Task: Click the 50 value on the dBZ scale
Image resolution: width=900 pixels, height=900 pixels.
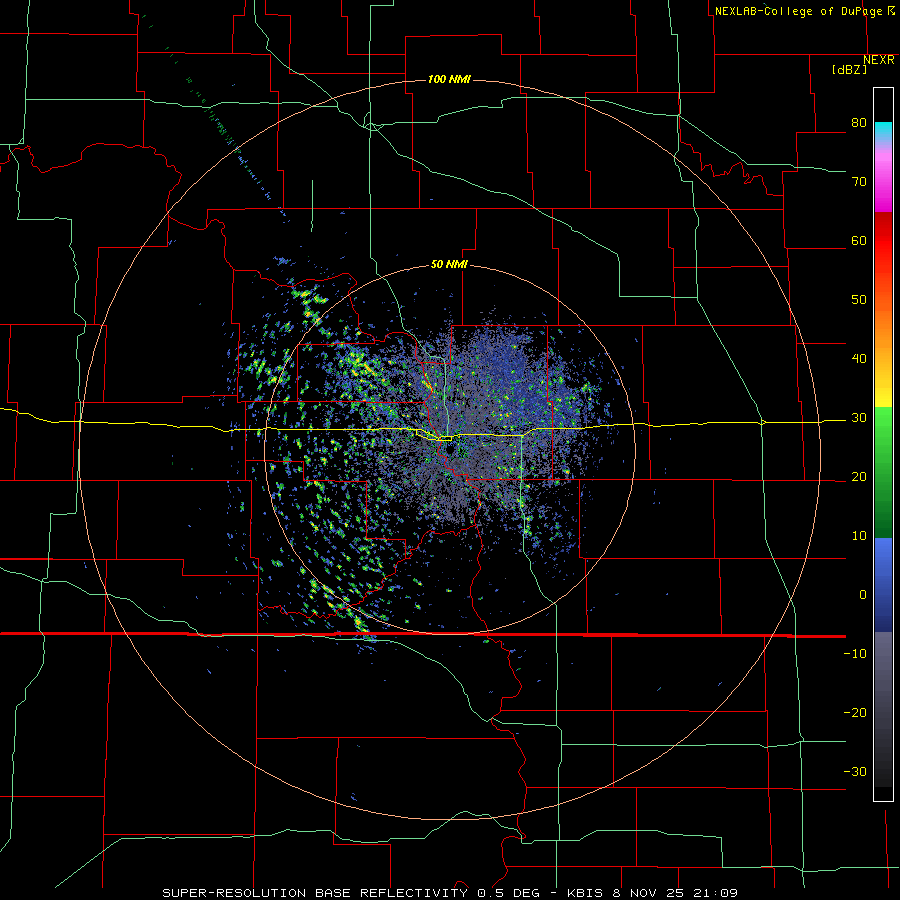Action: click(859, 300)
